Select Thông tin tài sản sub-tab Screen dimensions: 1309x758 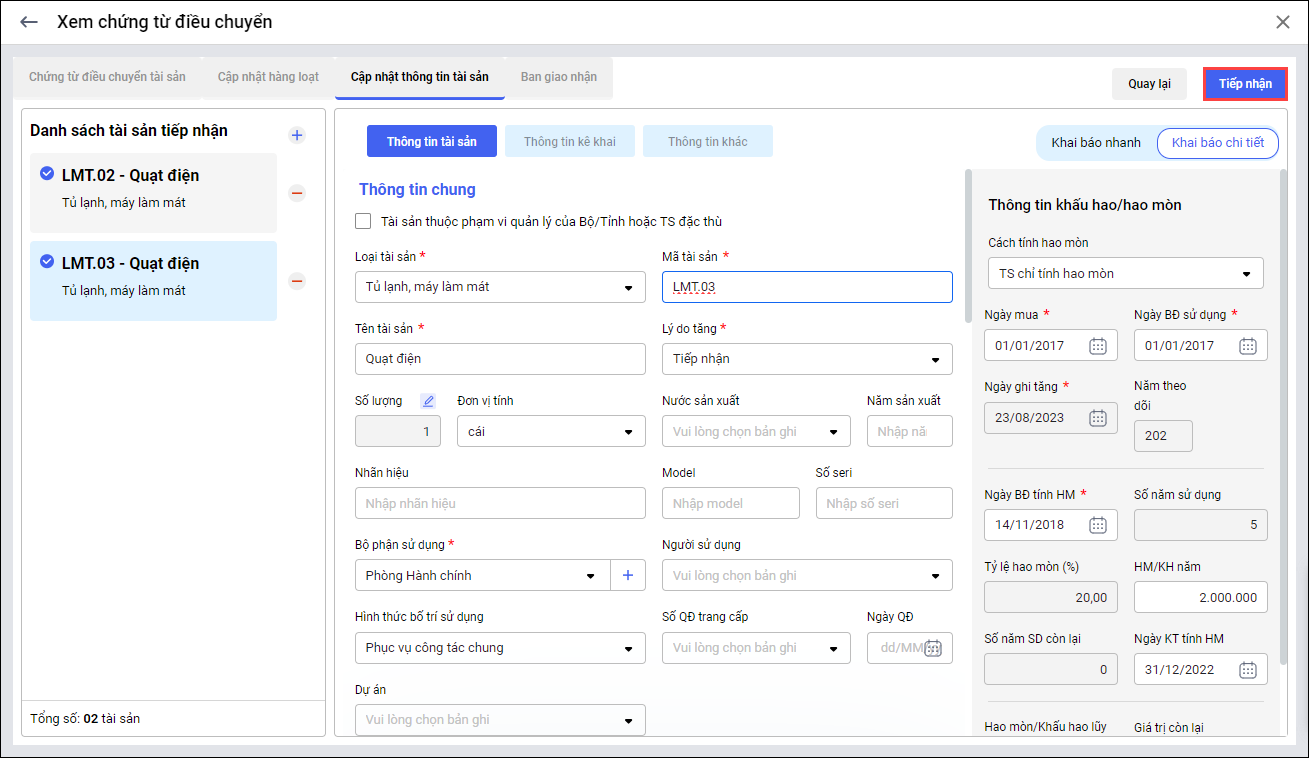click(432, 142)
